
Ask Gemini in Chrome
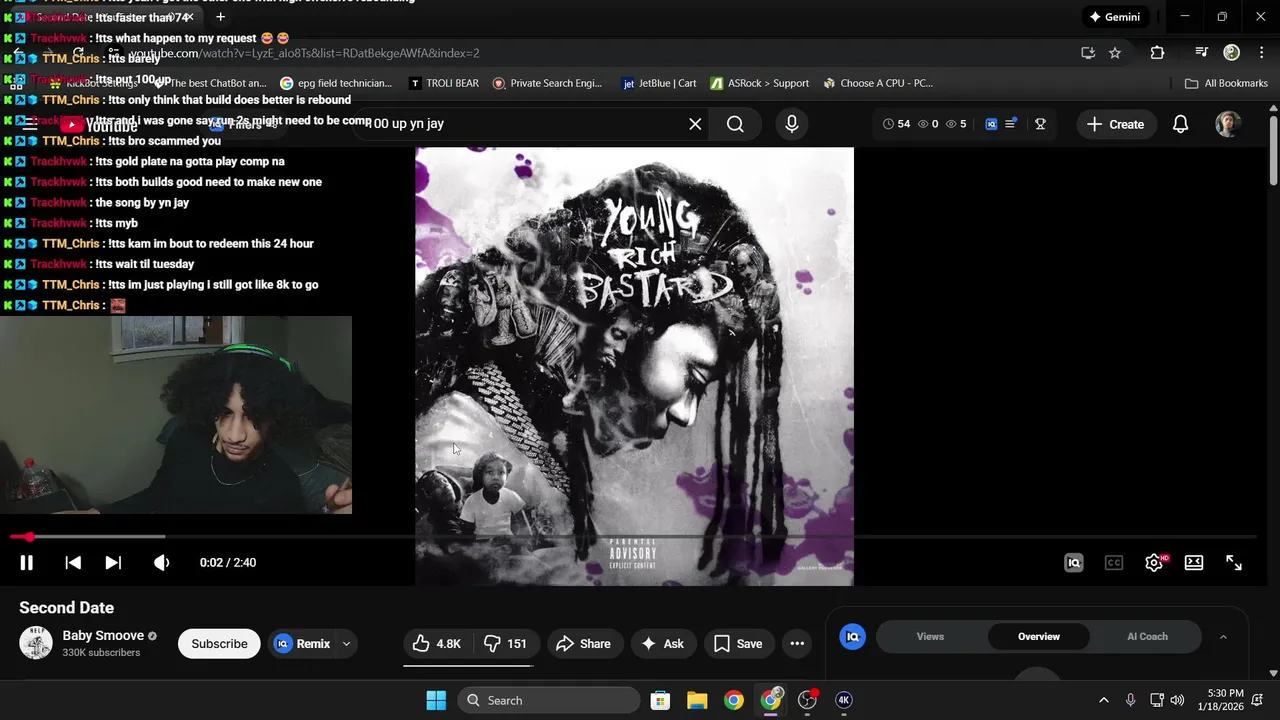[x=1115, y=17]
